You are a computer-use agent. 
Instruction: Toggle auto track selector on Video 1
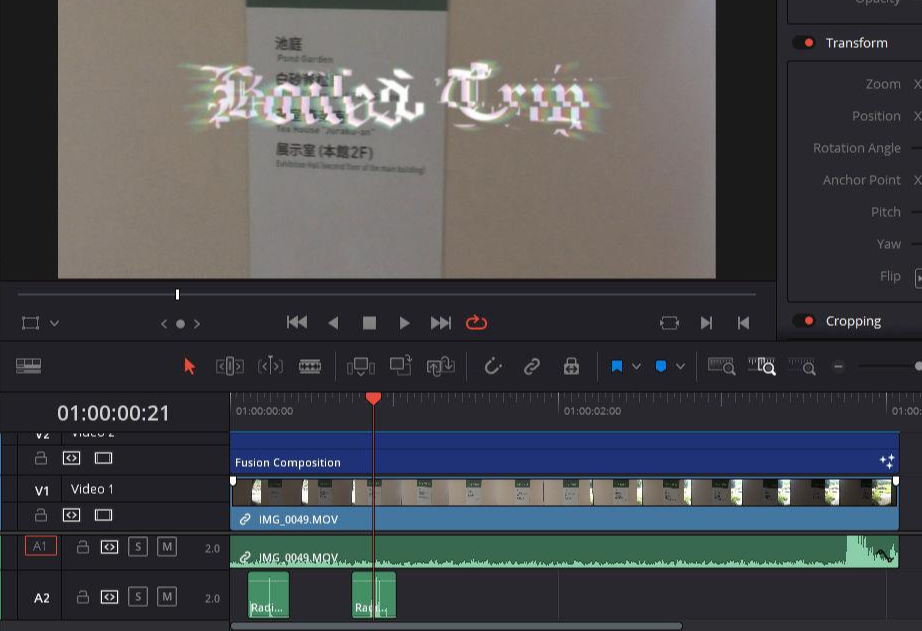71,515
